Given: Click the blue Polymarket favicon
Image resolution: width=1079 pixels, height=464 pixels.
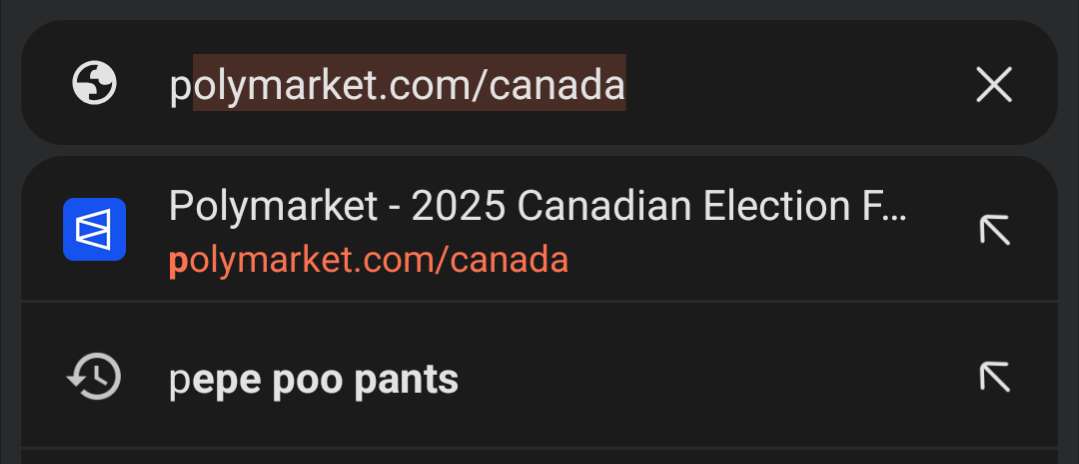Looking at the screenshot, I should pyautogui.click(x=94, y=229).
